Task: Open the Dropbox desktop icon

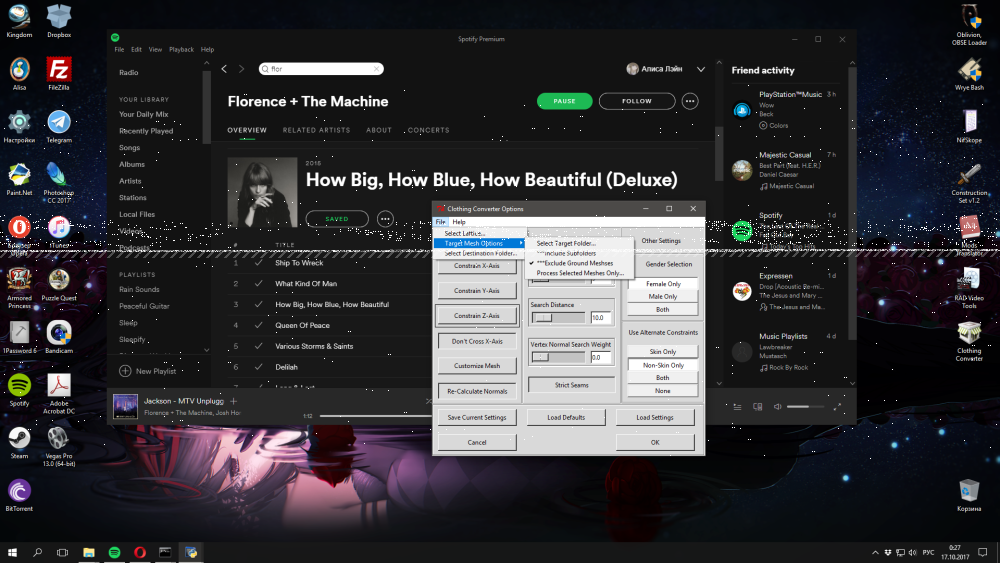Action: [59, 21]
